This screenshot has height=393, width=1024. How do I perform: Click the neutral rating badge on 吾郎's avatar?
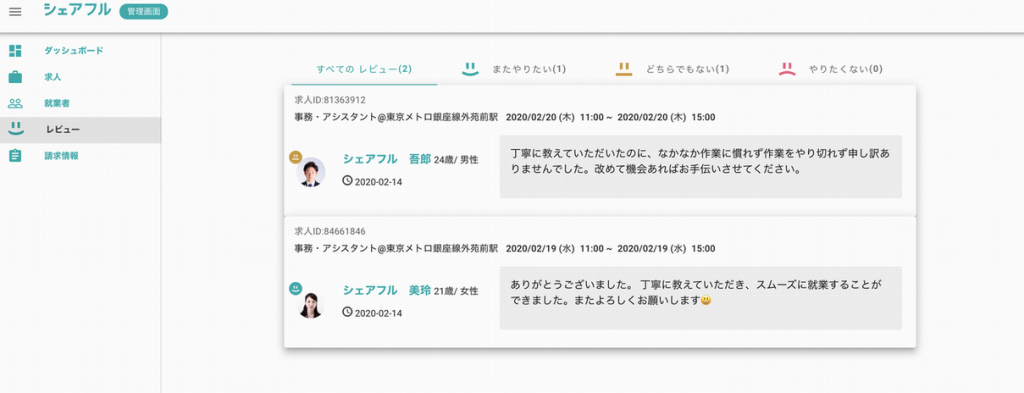click(x=296, y=157)
